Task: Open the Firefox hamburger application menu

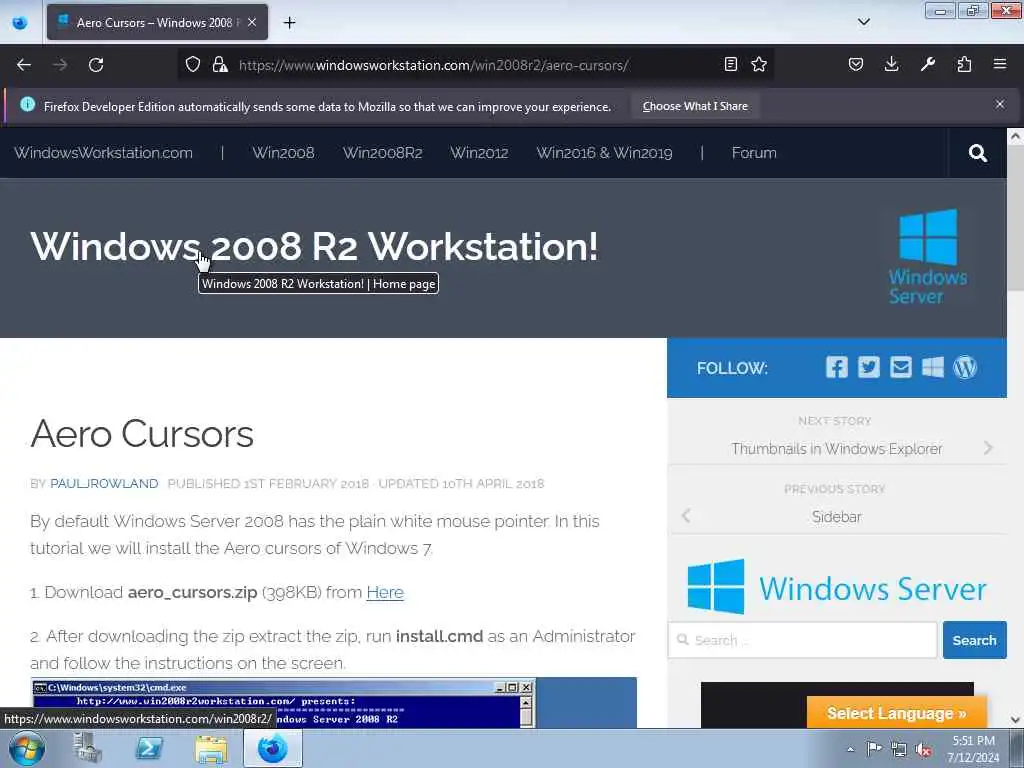Action: click(1000, 64)
